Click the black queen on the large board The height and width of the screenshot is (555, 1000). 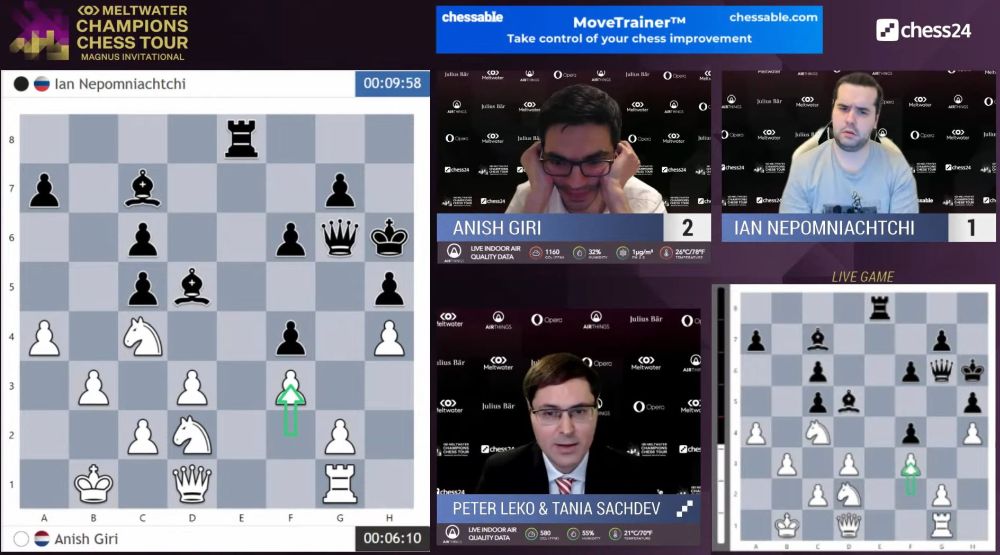340,237
